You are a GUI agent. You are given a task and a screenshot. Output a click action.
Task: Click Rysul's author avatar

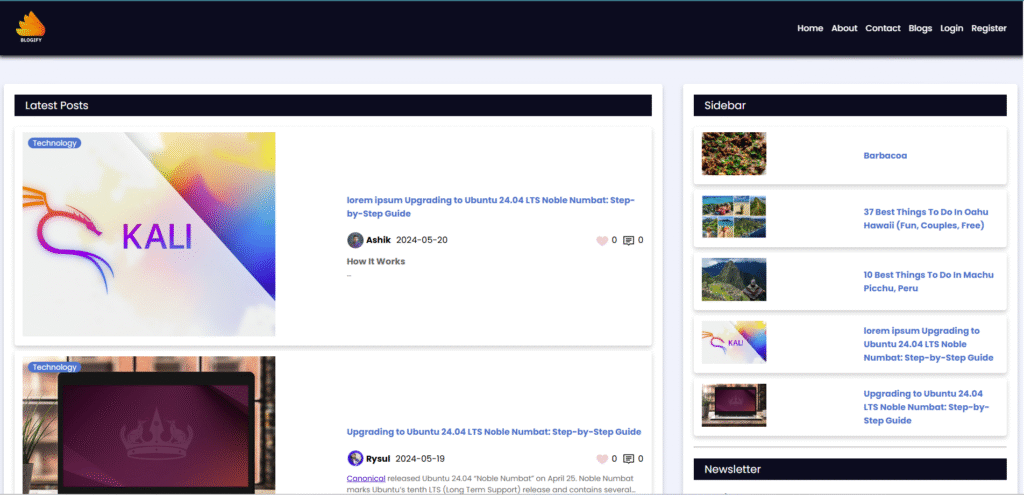coord(355,459)
